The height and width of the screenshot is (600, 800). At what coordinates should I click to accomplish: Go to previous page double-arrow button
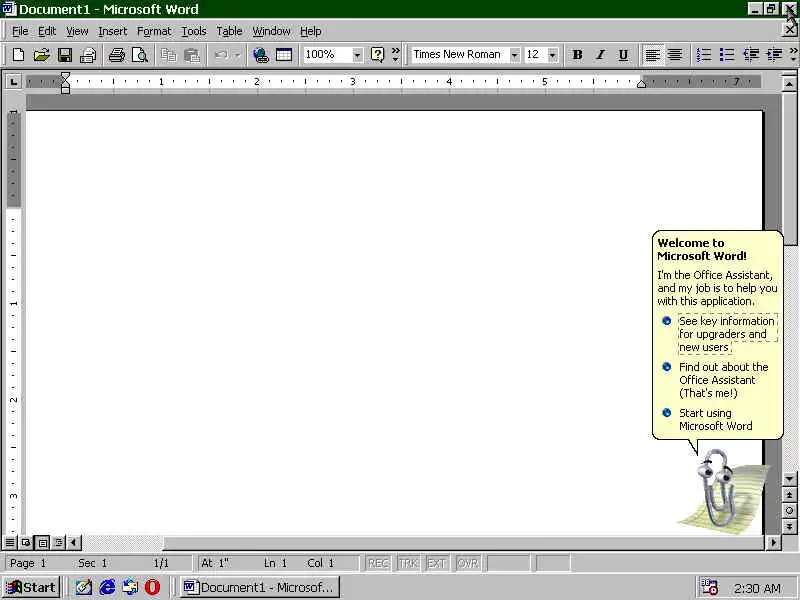coord(789,495)
